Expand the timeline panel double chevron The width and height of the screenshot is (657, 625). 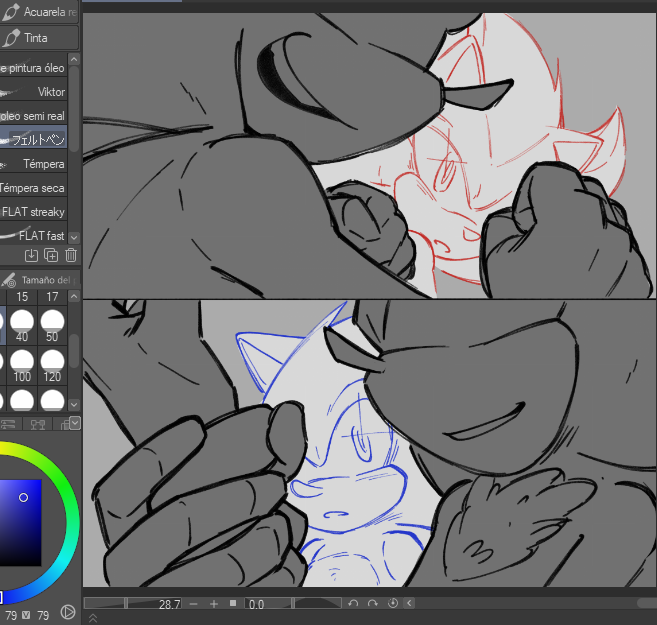(93, 618)
